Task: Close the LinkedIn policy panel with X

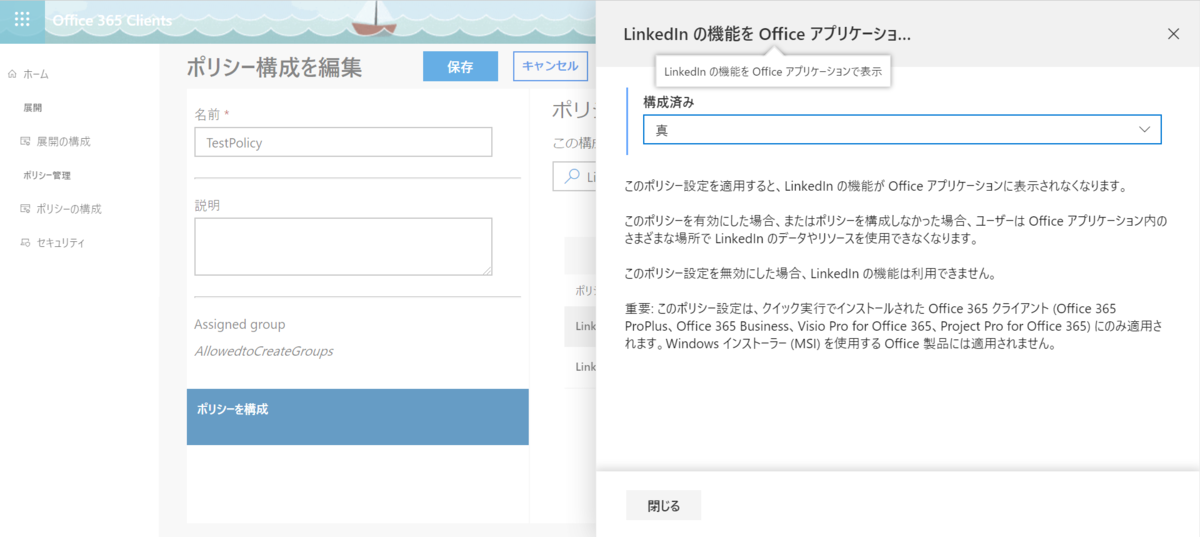Action: [x=1174, y=34]
